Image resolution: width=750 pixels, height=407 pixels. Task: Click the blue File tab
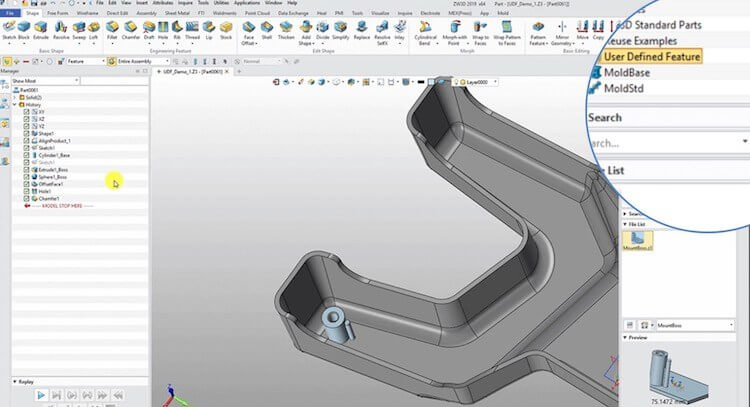tap(10, 13)
